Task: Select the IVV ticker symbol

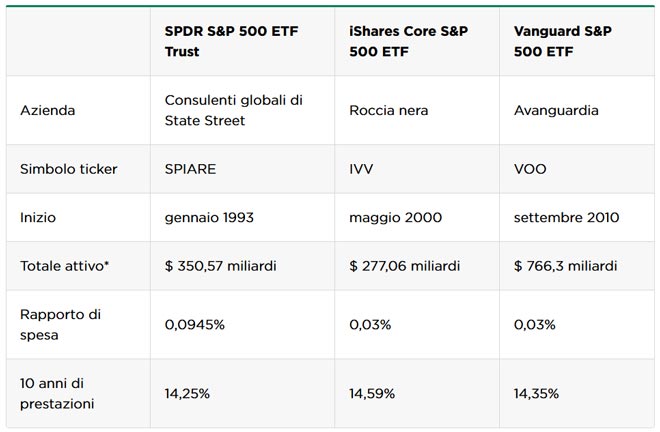Action: [362, 169]
